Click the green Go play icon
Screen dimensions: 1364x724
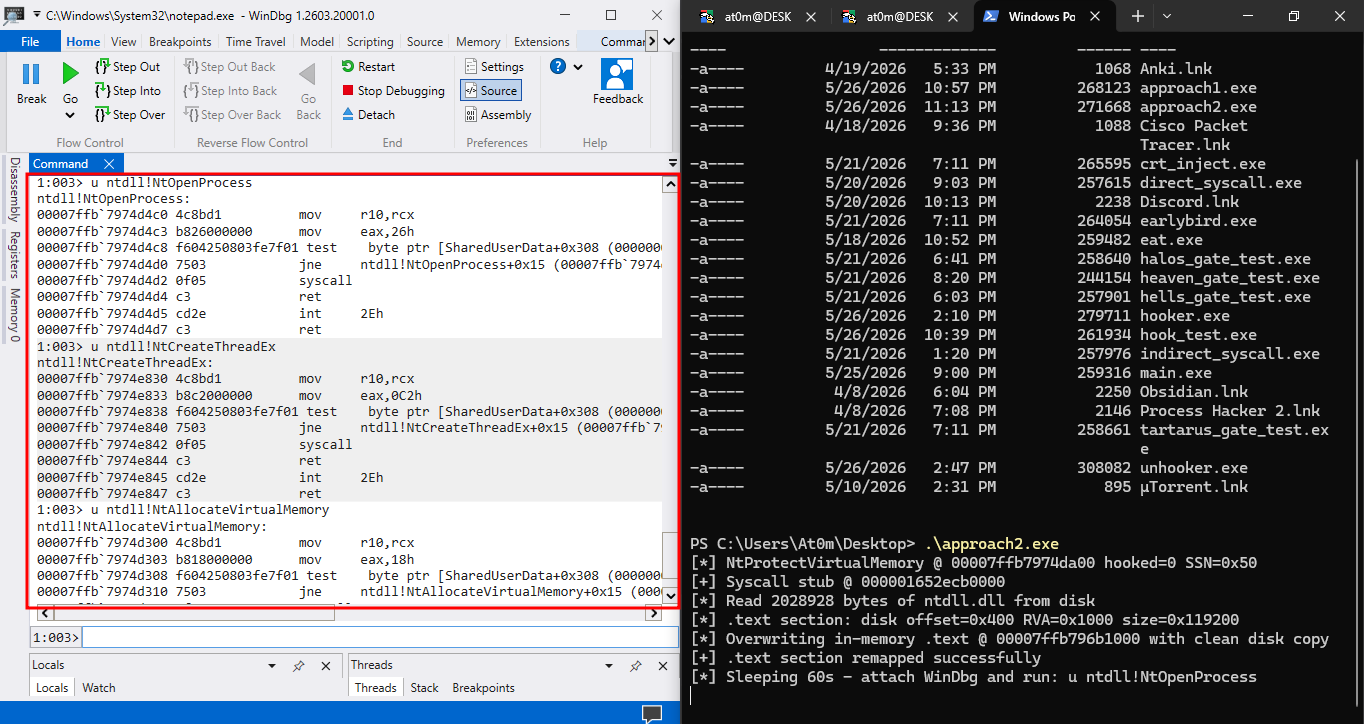tap(70, 74)
